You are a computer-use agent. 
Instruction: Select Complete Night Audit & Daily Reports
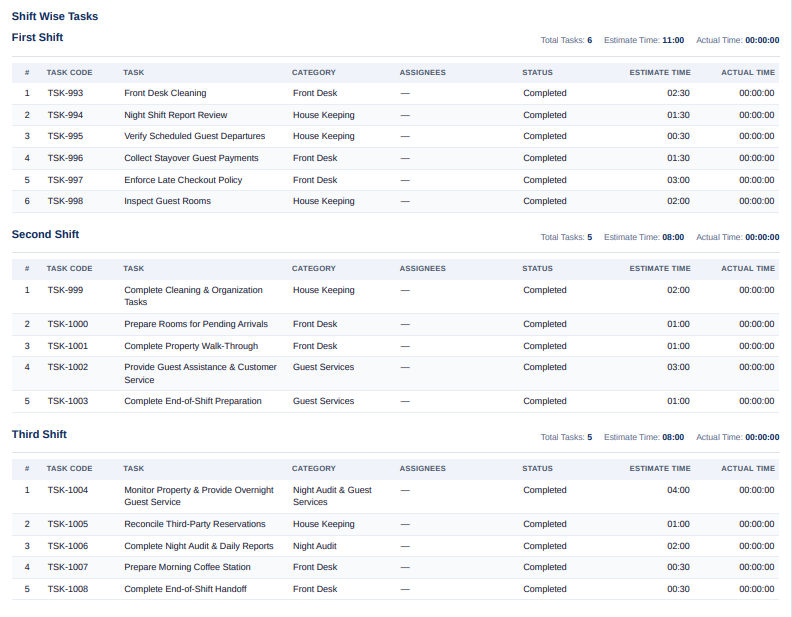point(199,546)
